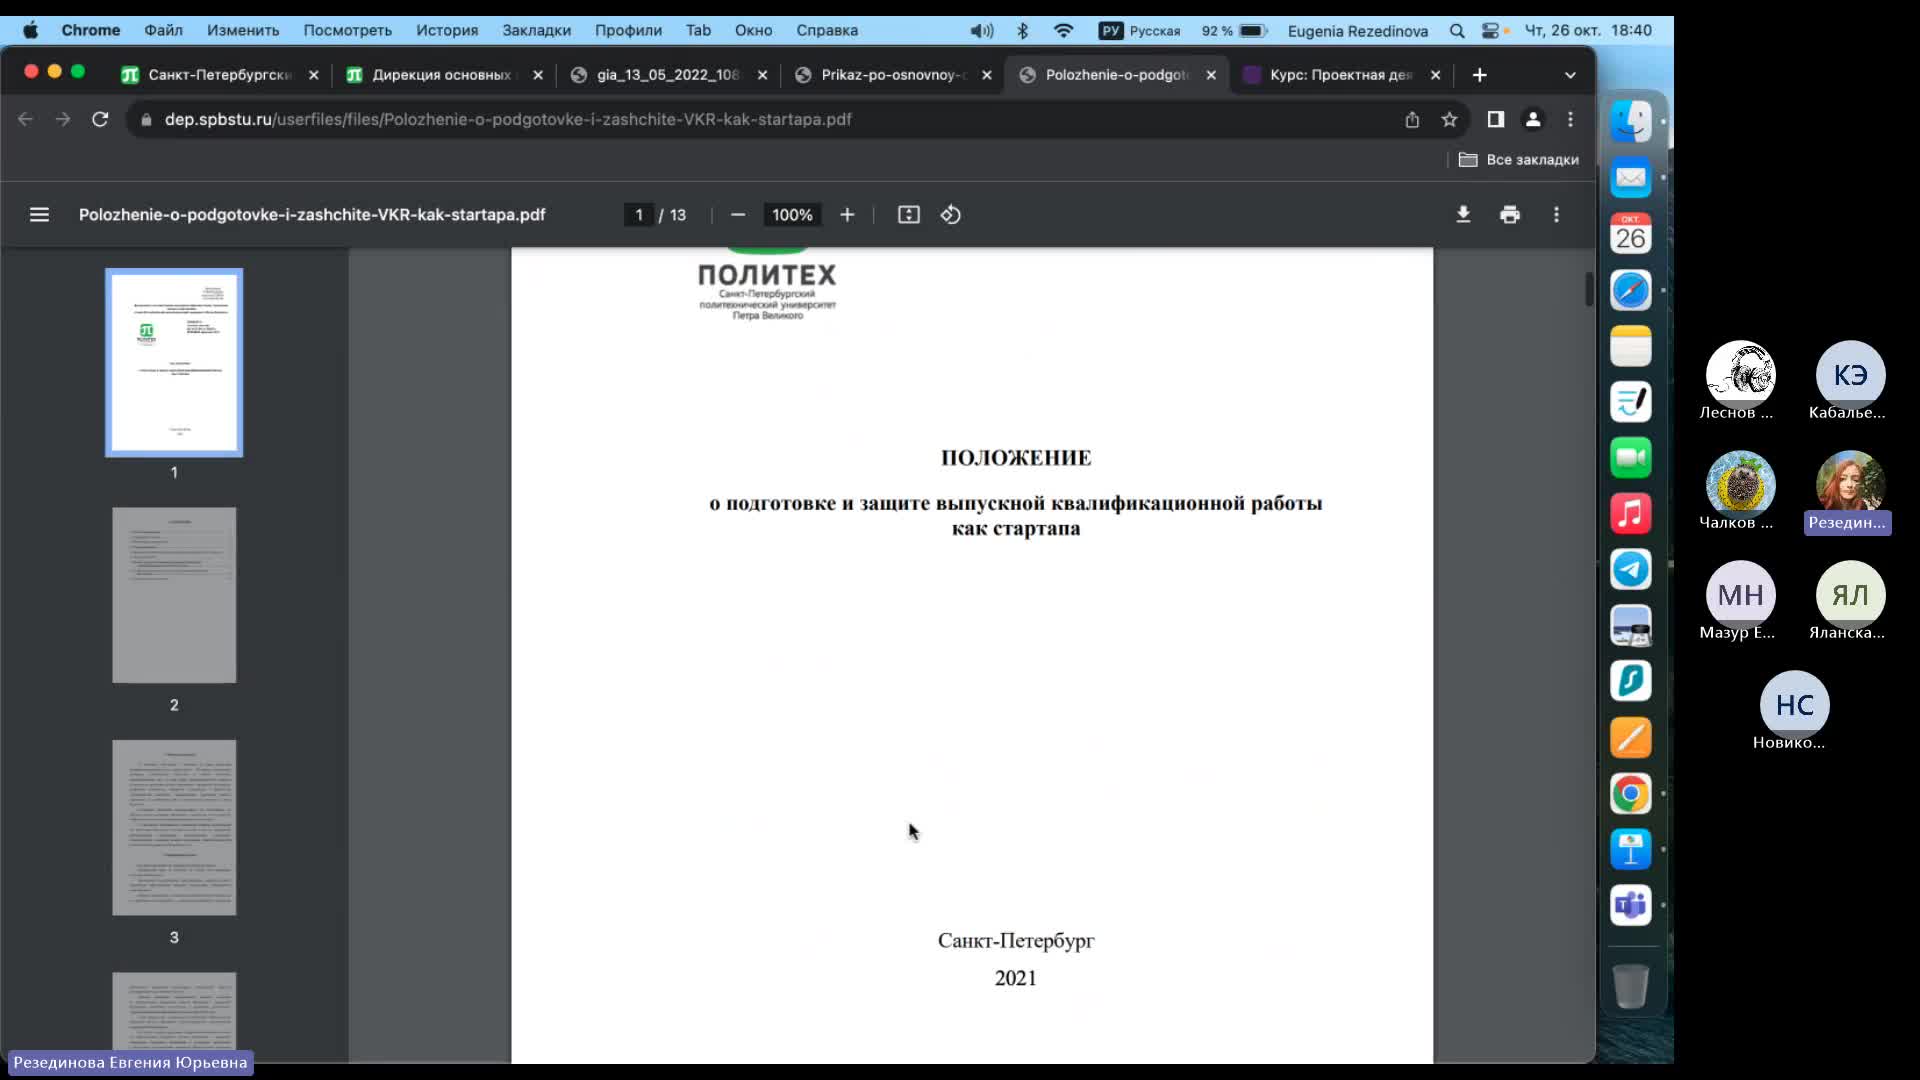
Task: Open Spotlight search in menu bar
Action: [x=1457, y=31]
